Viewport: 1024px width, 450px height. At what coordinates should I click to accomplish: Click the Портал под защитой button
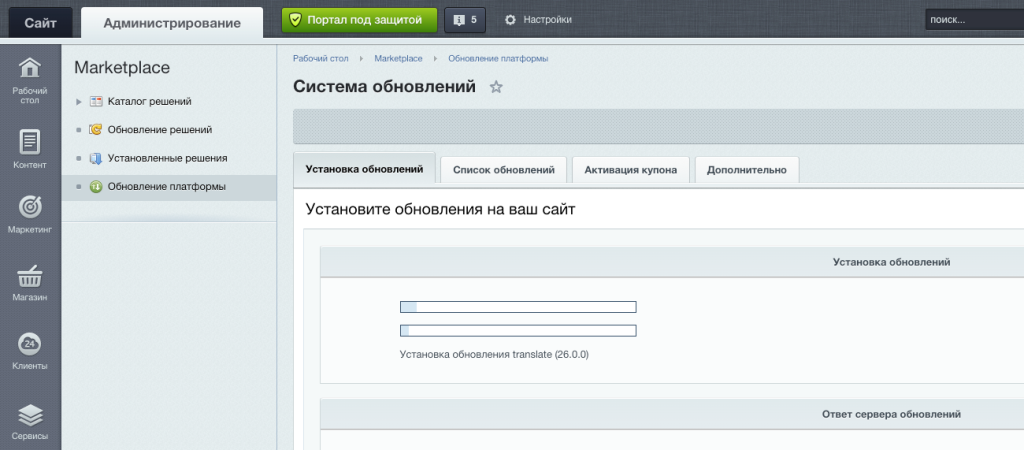tap(359, 20)
